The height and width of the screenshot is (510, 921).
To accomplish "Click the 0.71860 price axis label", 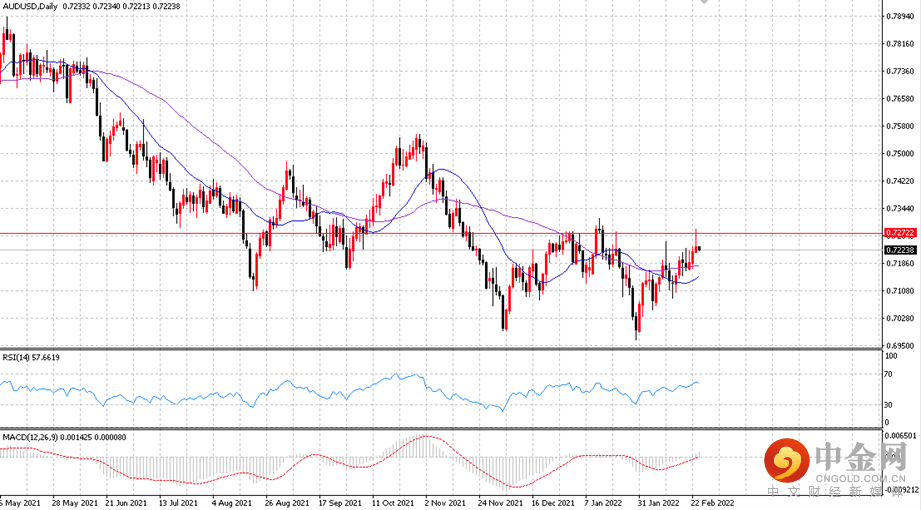I will tap(900, 264).
